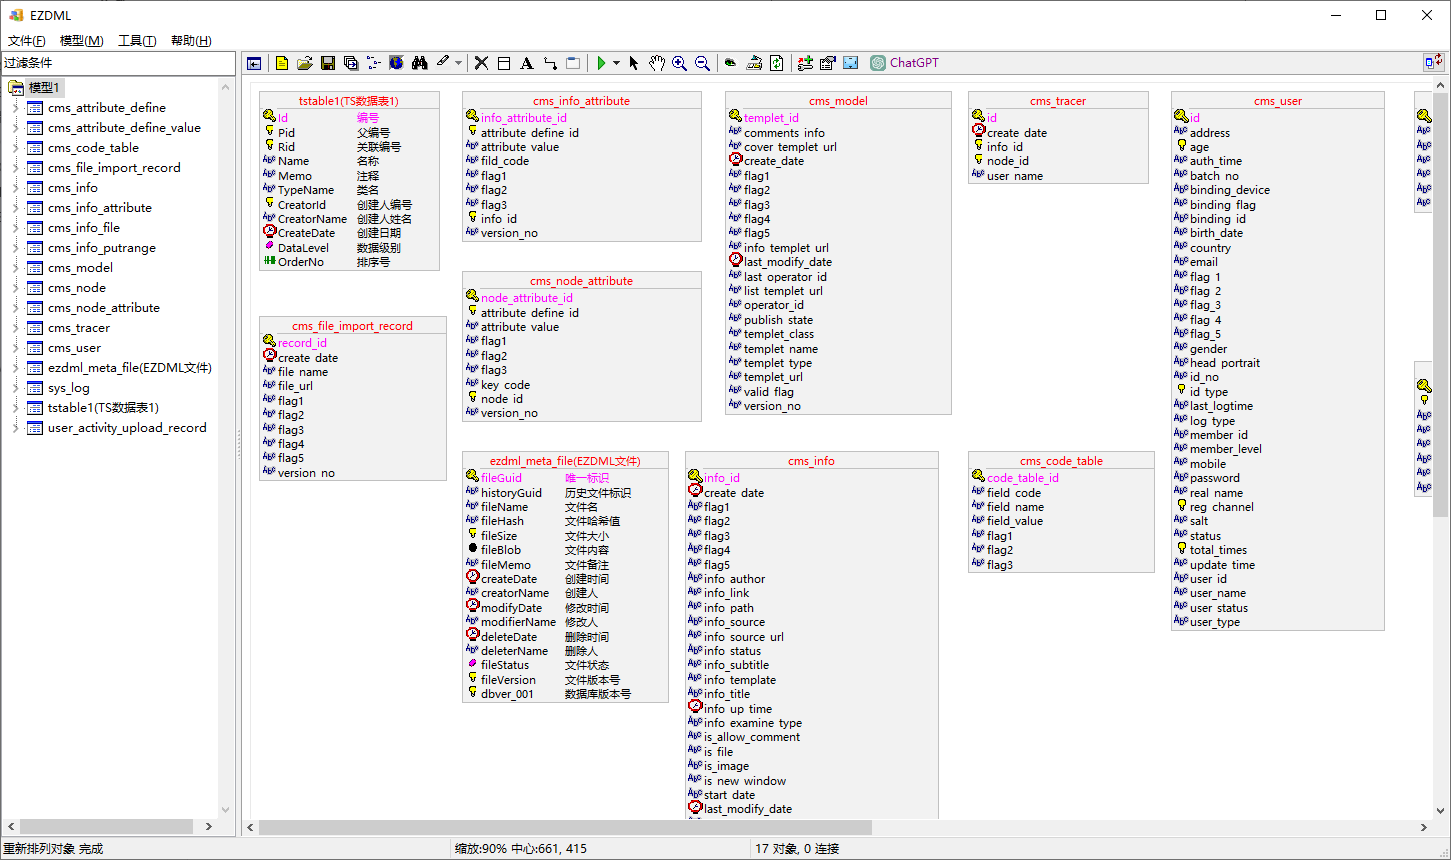Click the top-right panel toggle icon
Viewport: 1451px width, 860px height.
click(1433, 62)
